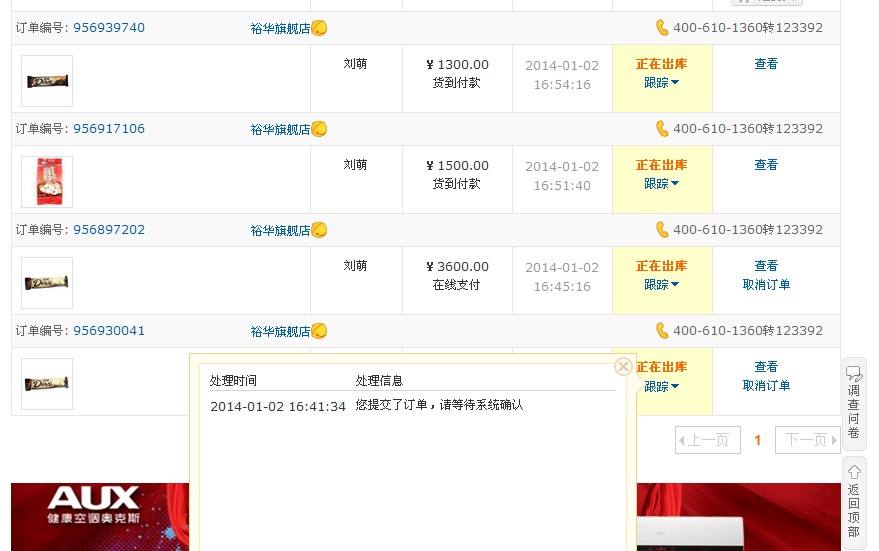Open the 调查问卷 survey sidebar button

[x=854, y=403]
